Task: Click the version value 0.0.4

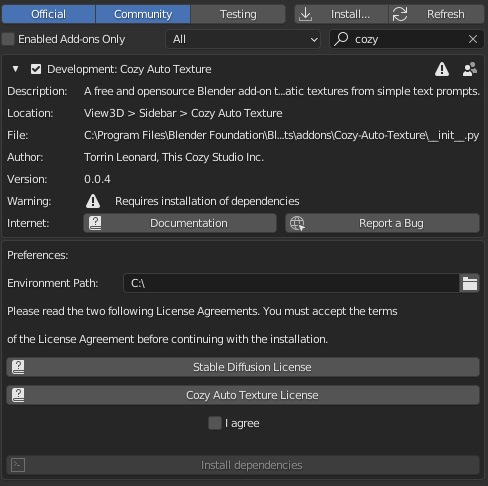Action: pyautogui.click(x=97, y=179)
